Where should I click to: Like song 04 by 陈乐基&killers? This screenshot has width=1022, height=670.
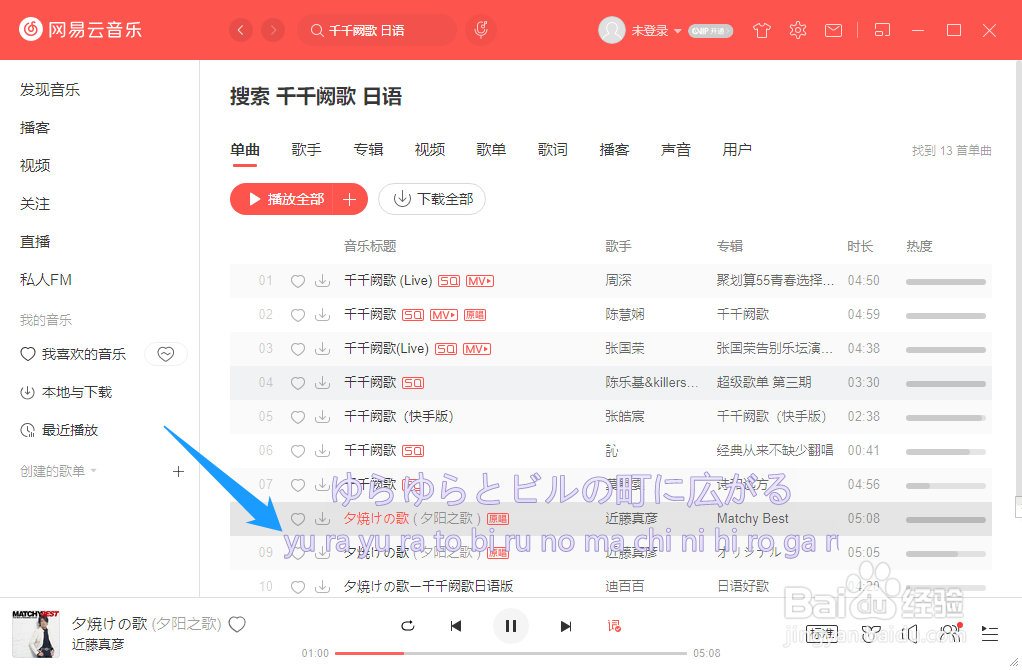click(298, 383)
